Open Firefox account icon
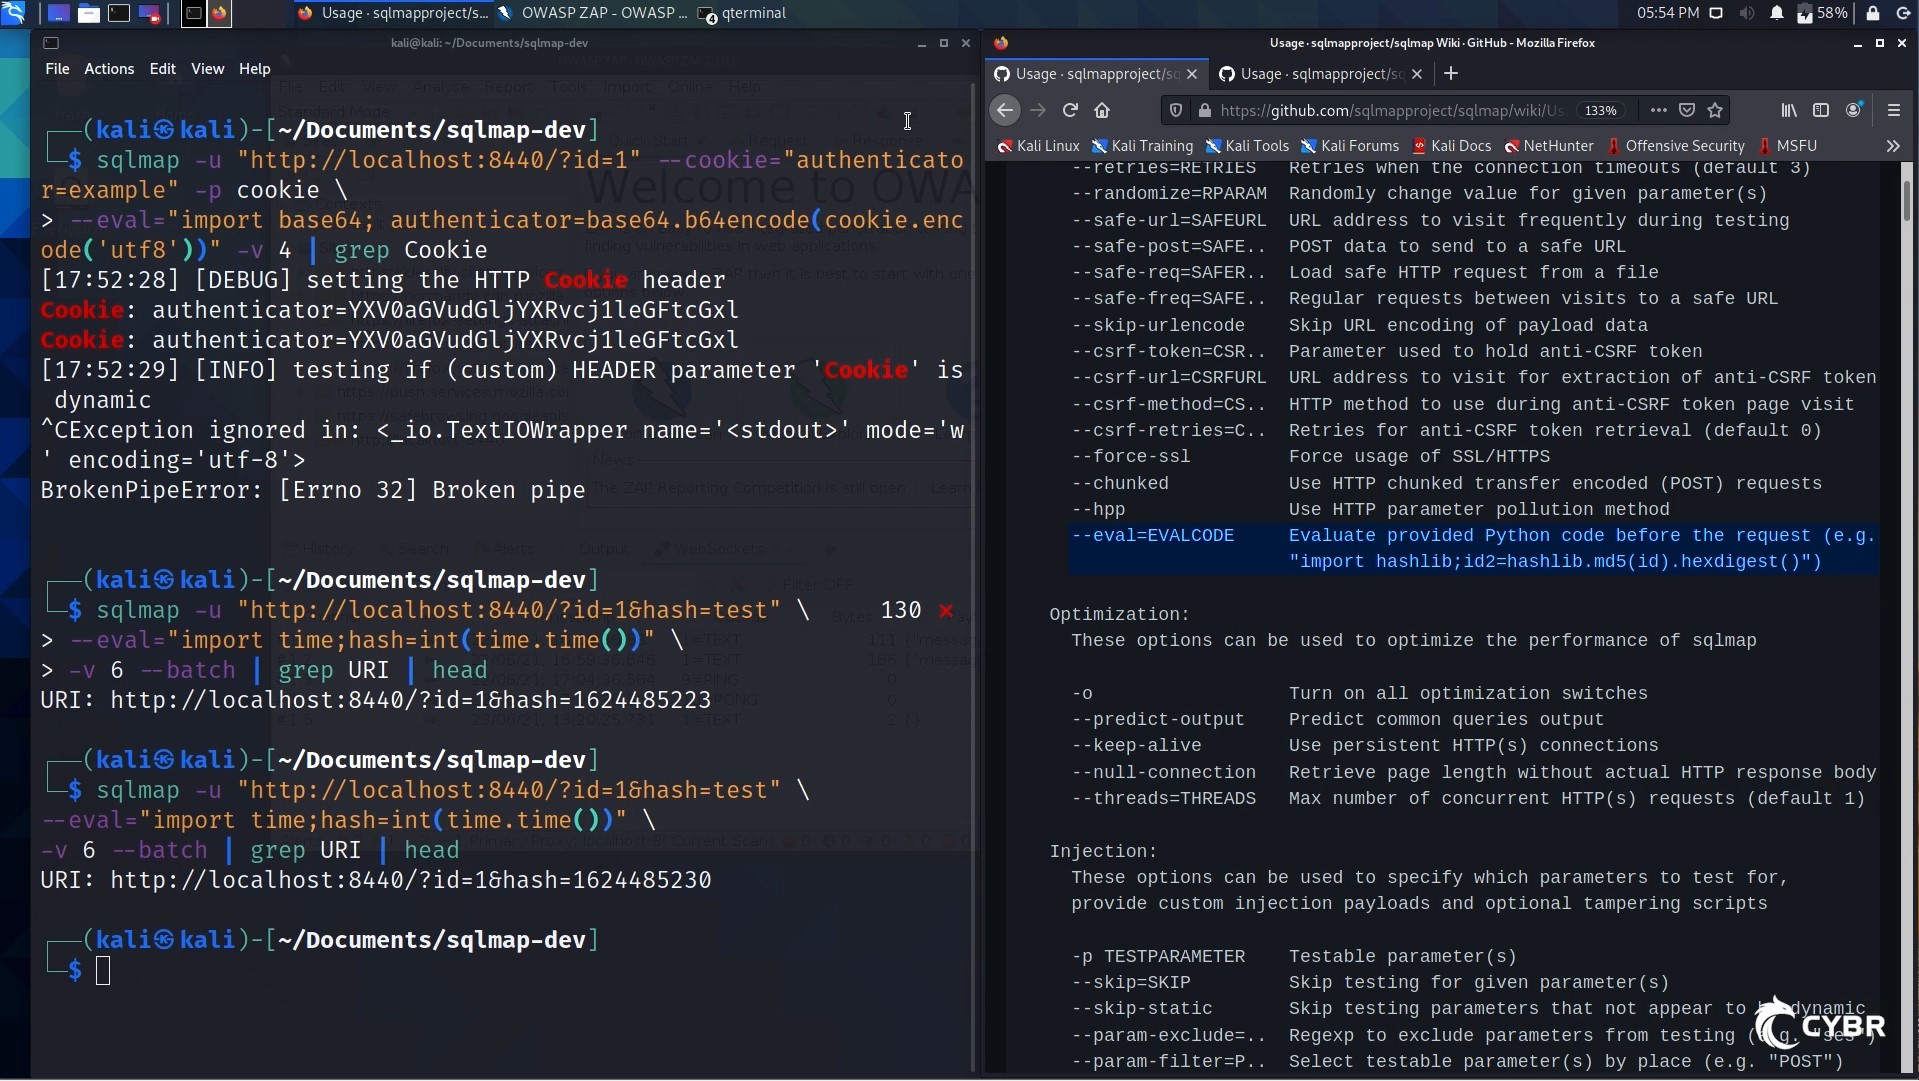 click(1853, 110)
